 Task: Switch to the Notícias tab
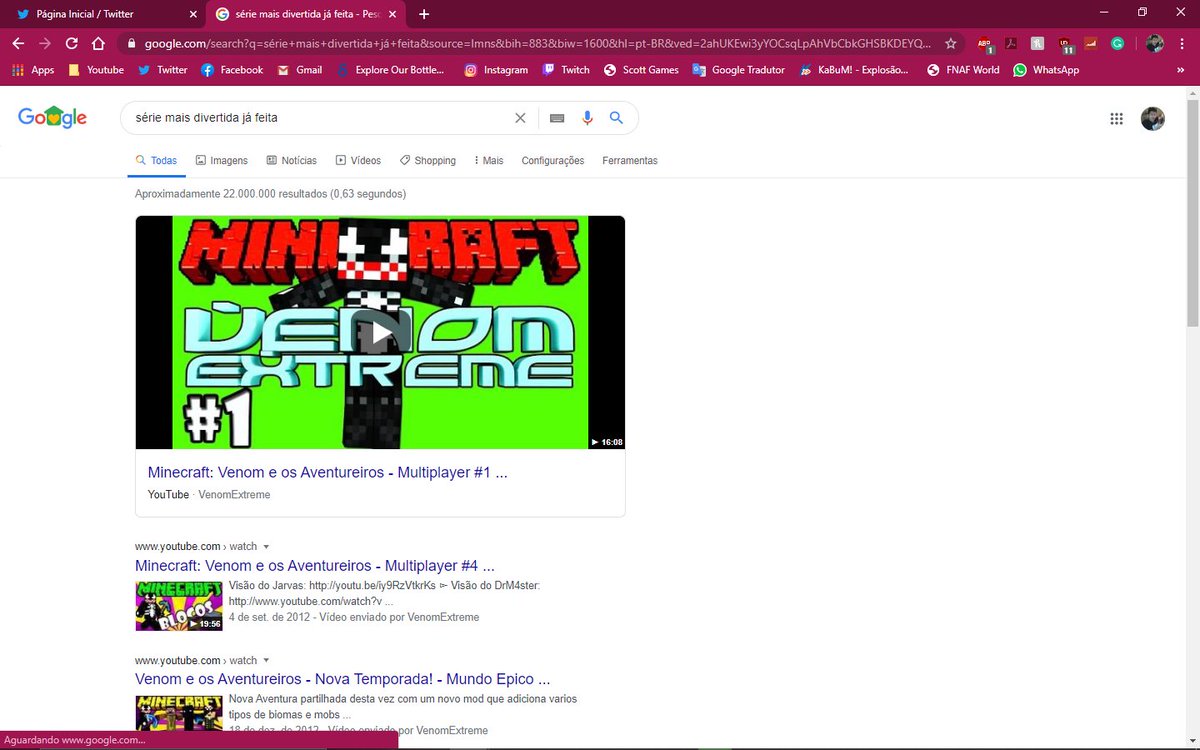tap(291, 160)
